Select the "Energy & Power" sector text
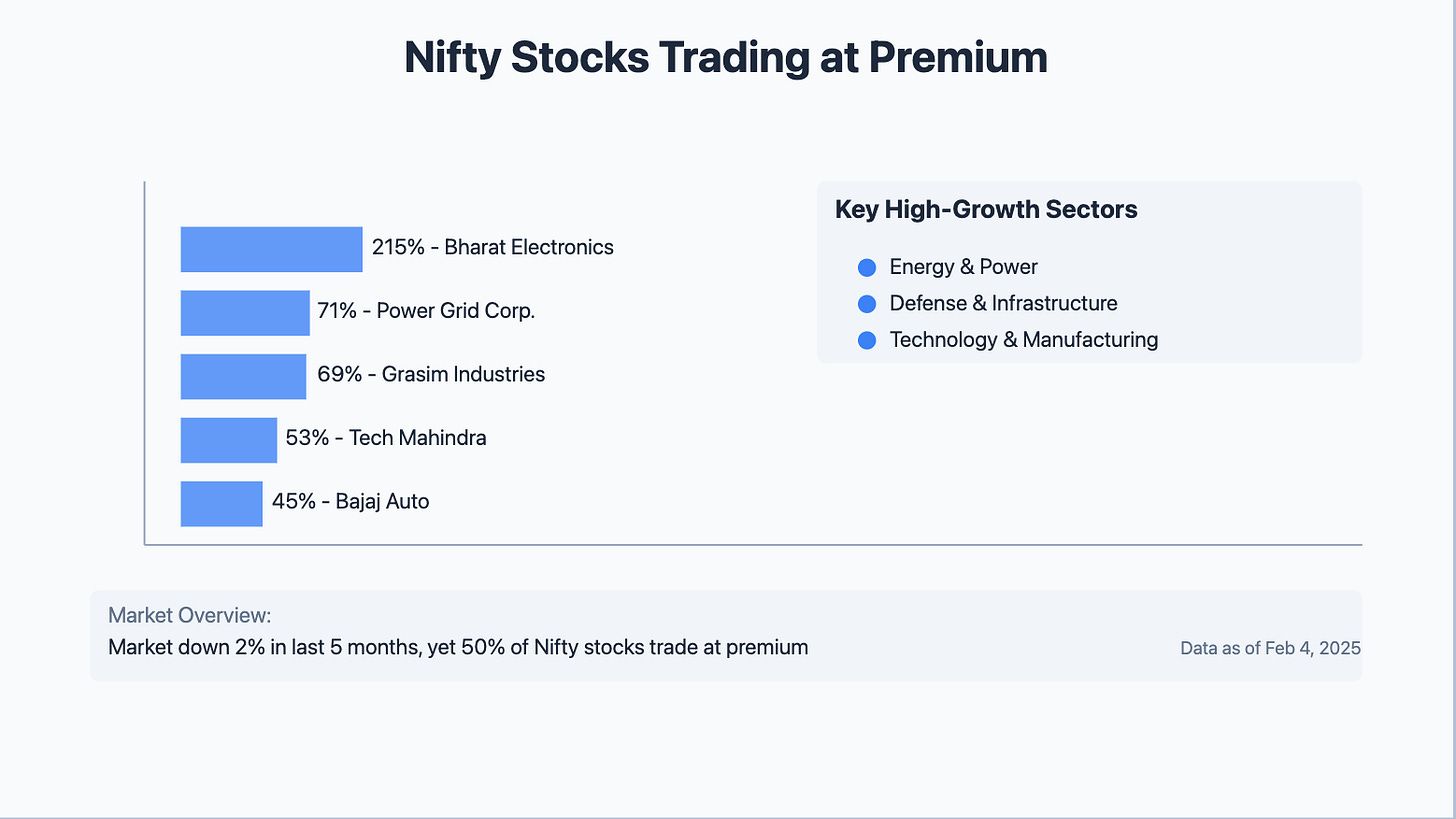Screen dimensions: 1456x819 963,267
